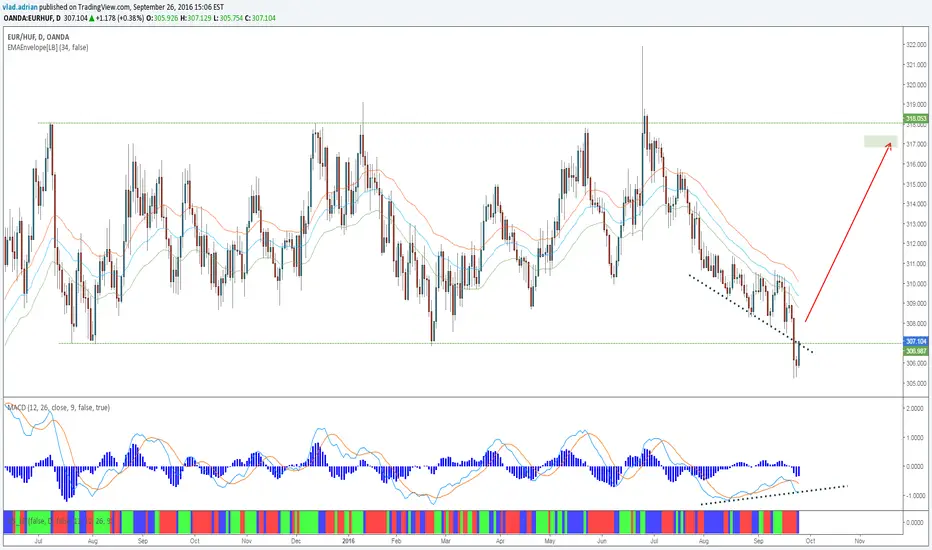Click the 306.000 price axis label
The width and height of the screenshot is (932, 550).
916,363
